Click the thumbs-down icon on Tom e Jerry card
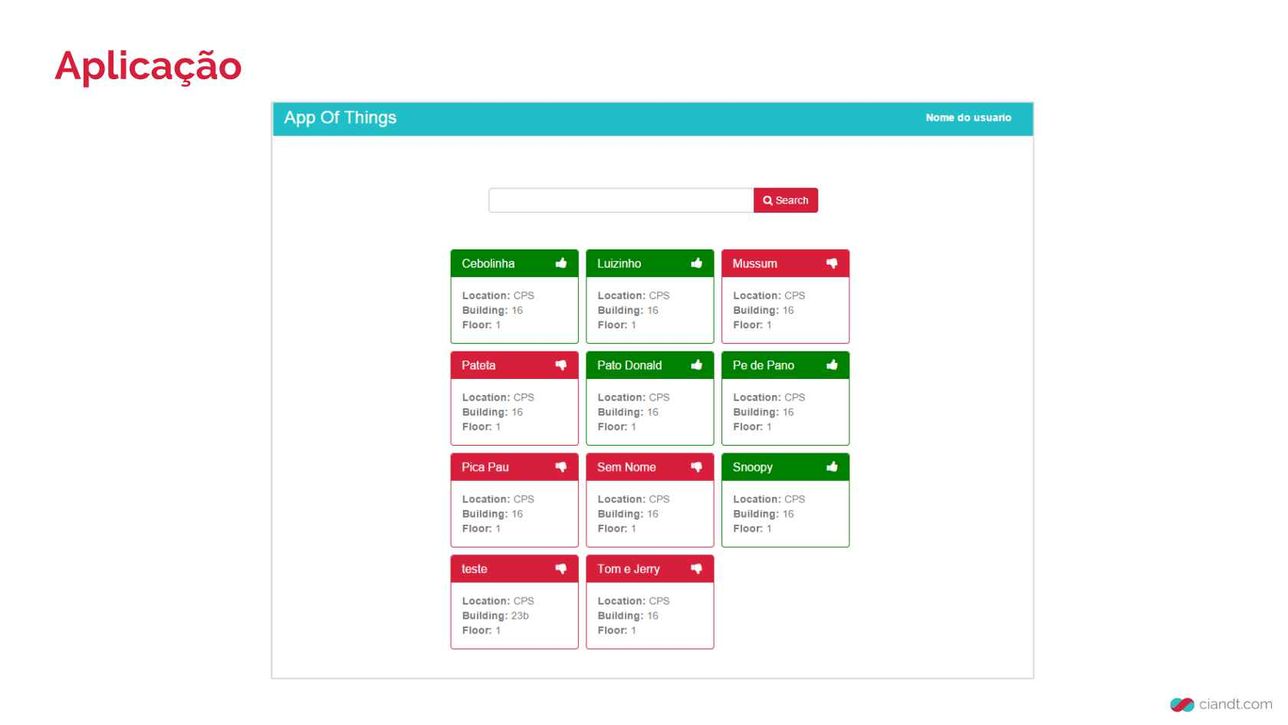1288x725 pixels. tap(696, 570)
